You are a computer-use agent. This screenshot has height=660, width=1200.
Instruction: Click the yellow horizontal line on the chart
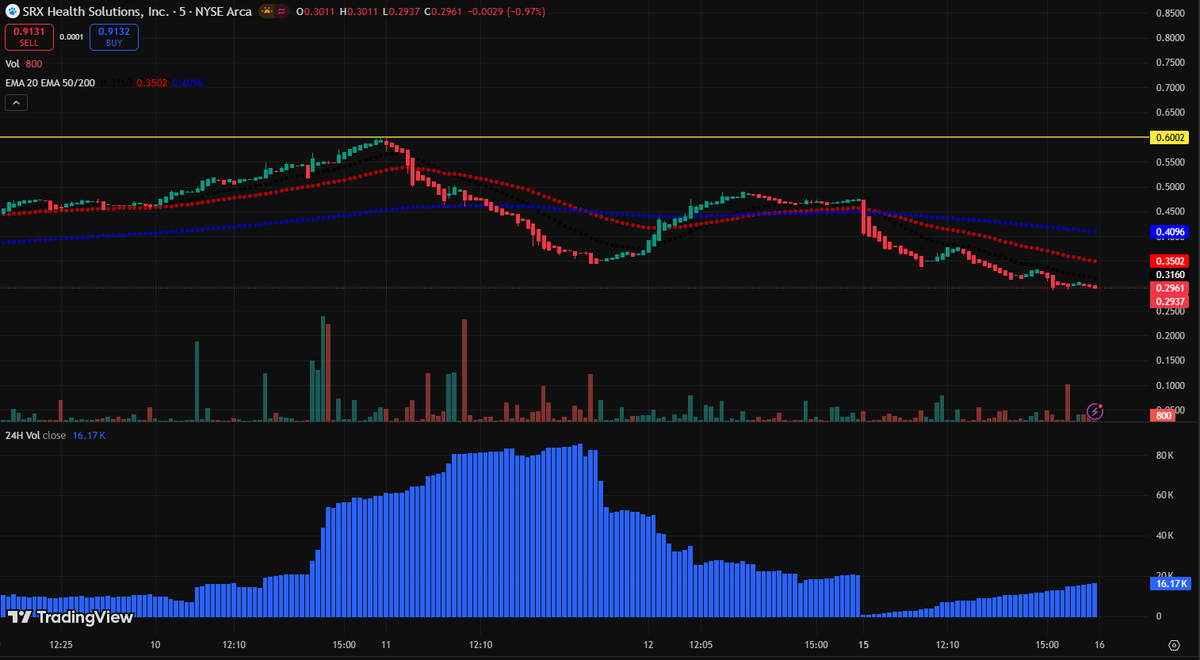click(x=575, y=137)
